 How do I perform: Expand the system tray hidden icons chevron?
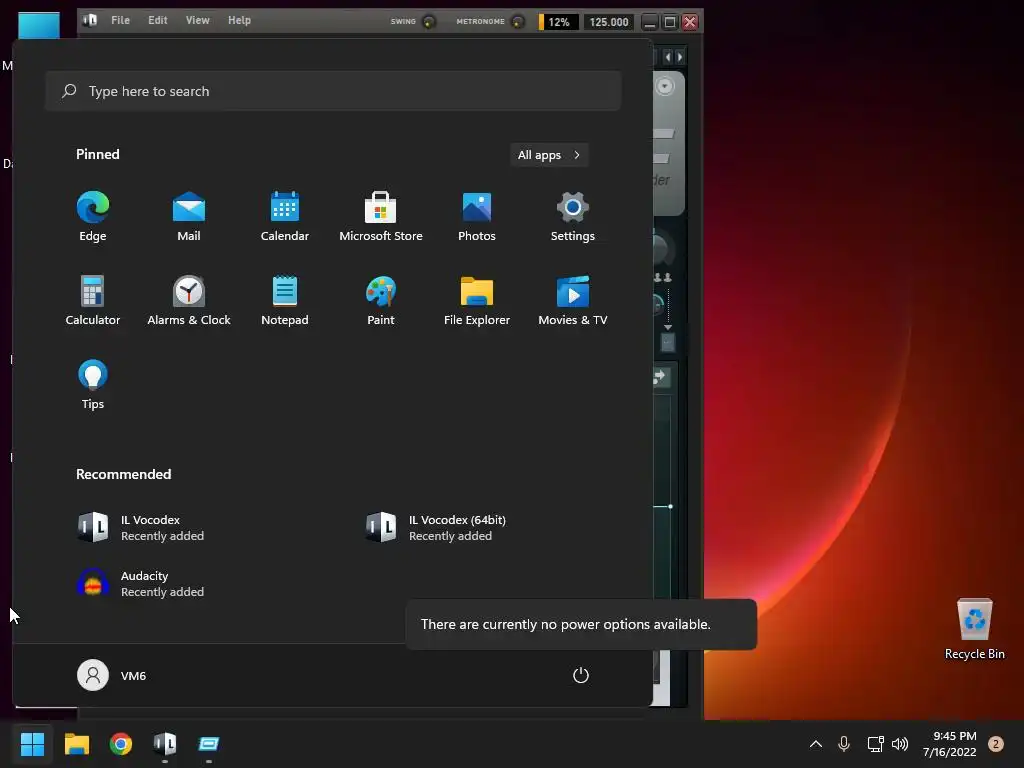click(x=816, y=744)
